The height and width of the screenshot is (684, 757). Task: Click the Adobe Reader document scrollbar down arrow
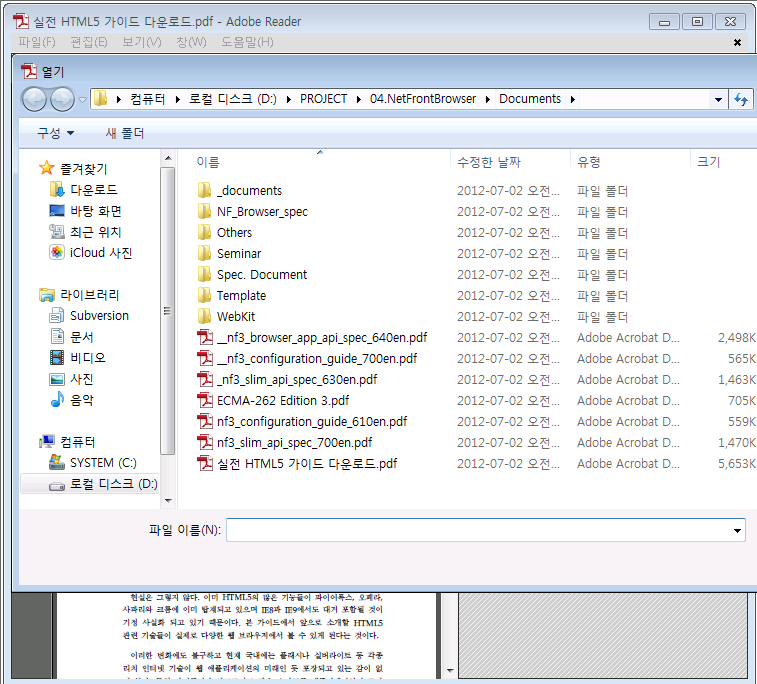coord(450,670)
